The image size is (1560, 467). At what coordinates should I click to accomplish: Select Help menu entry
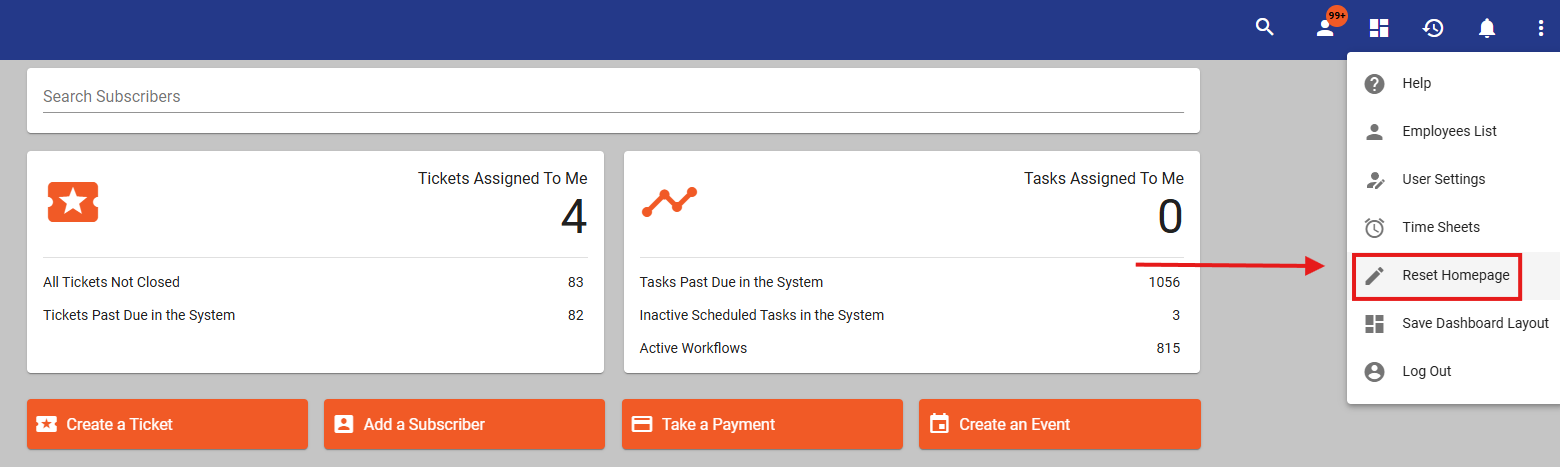tap(1453, 83)
